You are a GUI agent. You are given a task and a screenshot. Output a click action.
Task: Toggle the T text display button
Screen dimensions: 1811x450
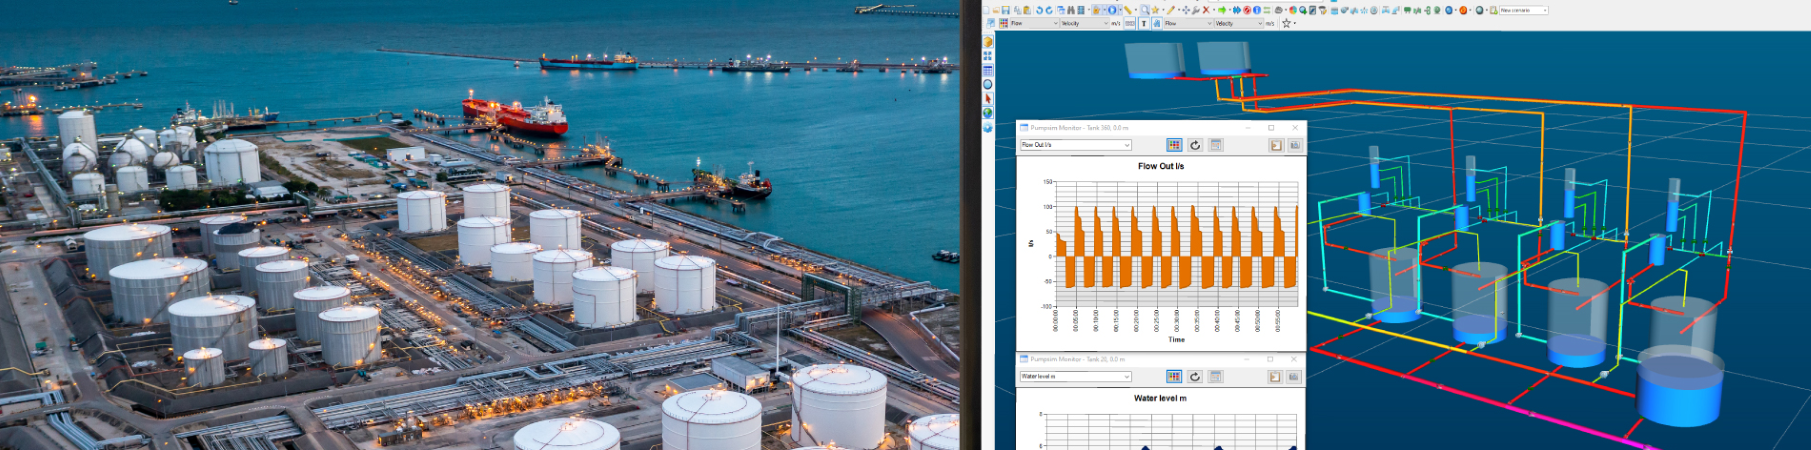coord(1144,23)
